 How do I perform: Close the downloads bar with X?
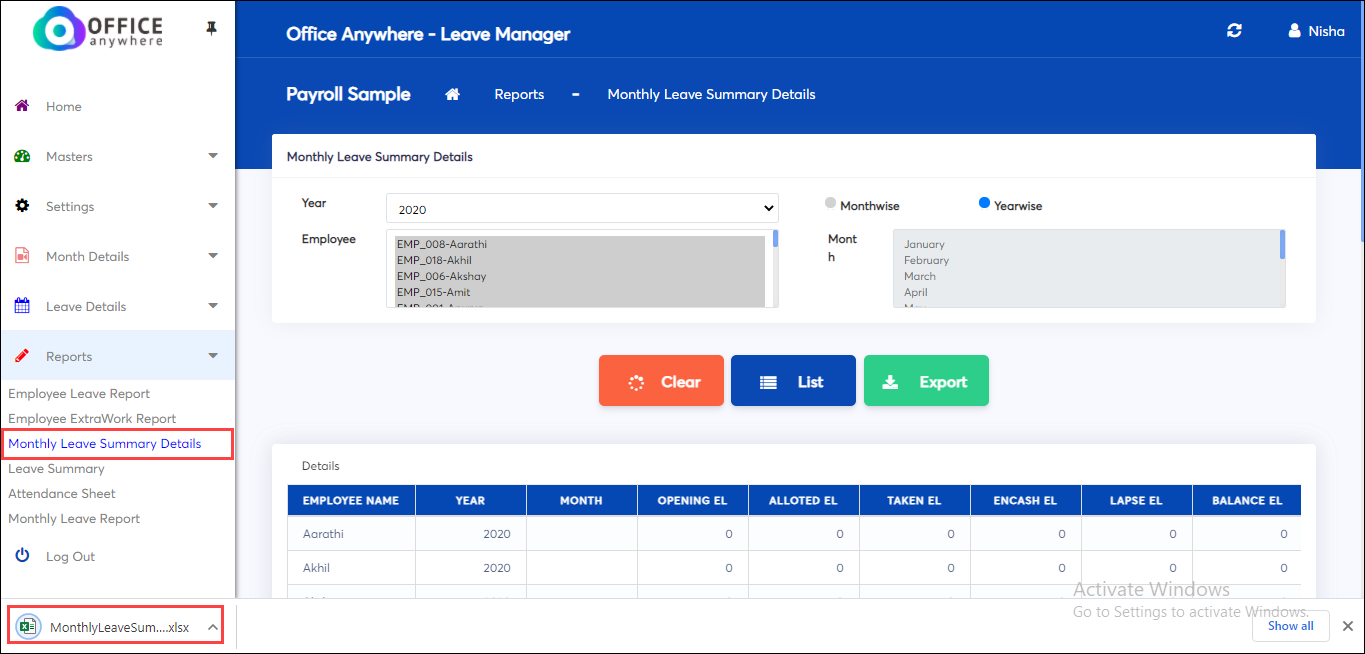[x=1347, y=626]
